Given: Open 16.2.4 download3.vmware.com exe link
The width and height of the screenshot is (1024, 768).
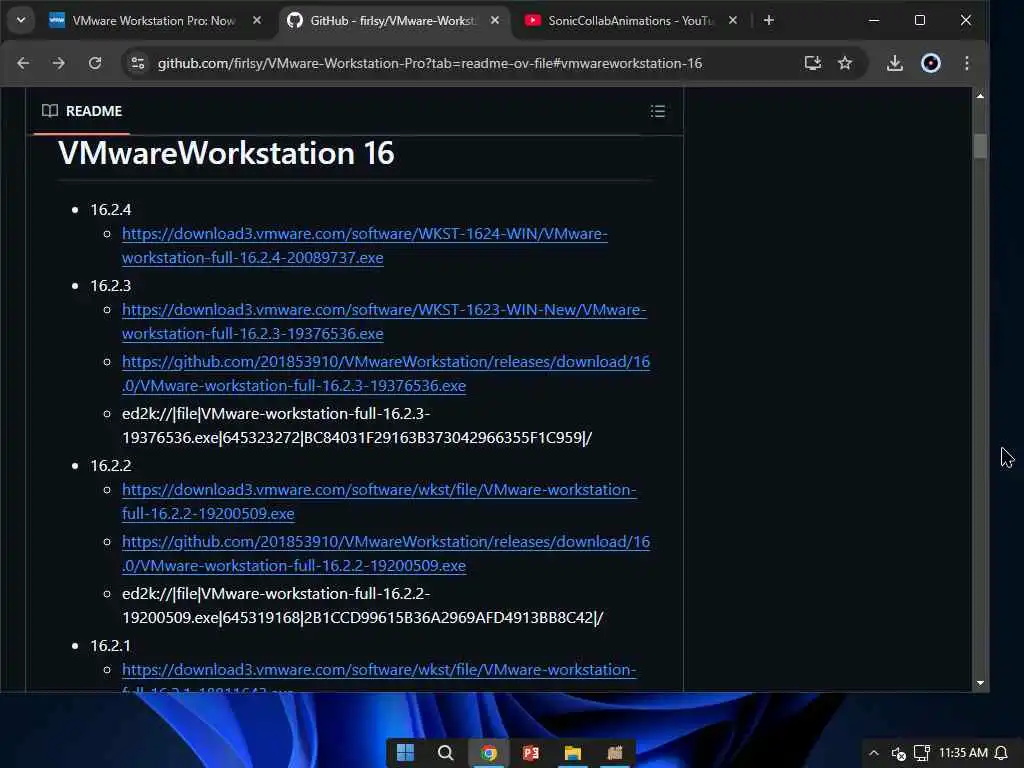Looking at the screenshot, I should [x=364, y=246].
